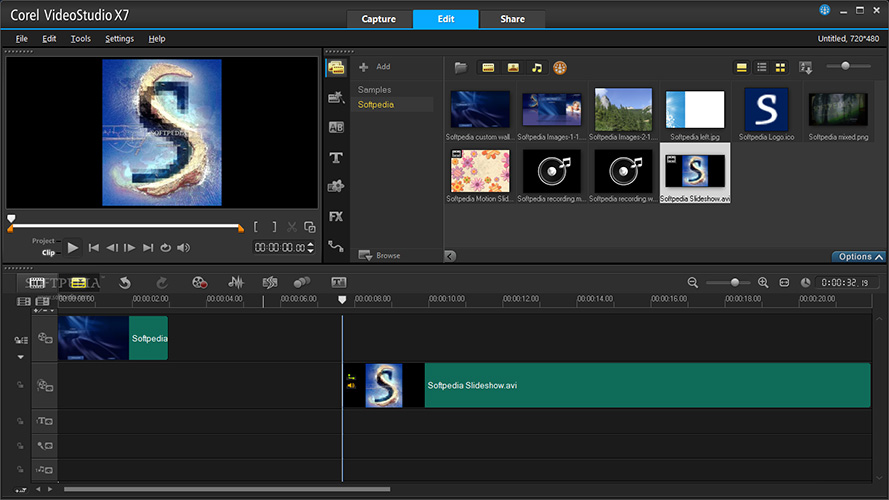Open the Sound Mixer tool
The image size is (889, 500).
click(236, 283)
